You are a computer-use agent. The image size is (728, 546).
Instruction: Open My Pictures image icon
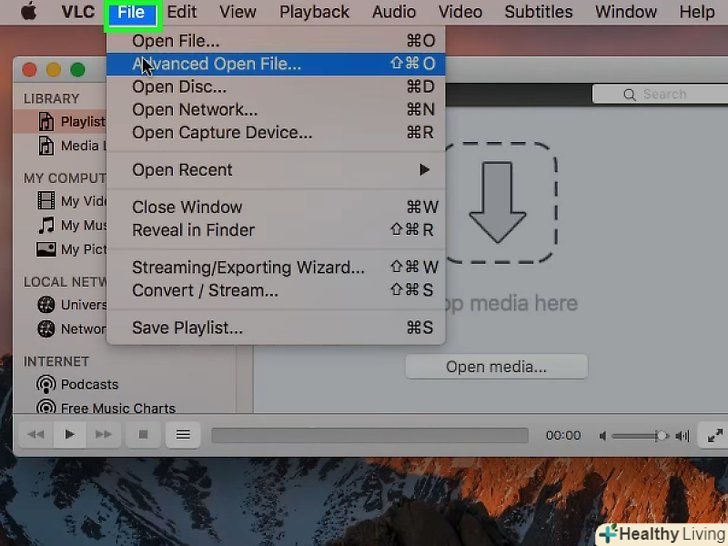click(46, 249)
